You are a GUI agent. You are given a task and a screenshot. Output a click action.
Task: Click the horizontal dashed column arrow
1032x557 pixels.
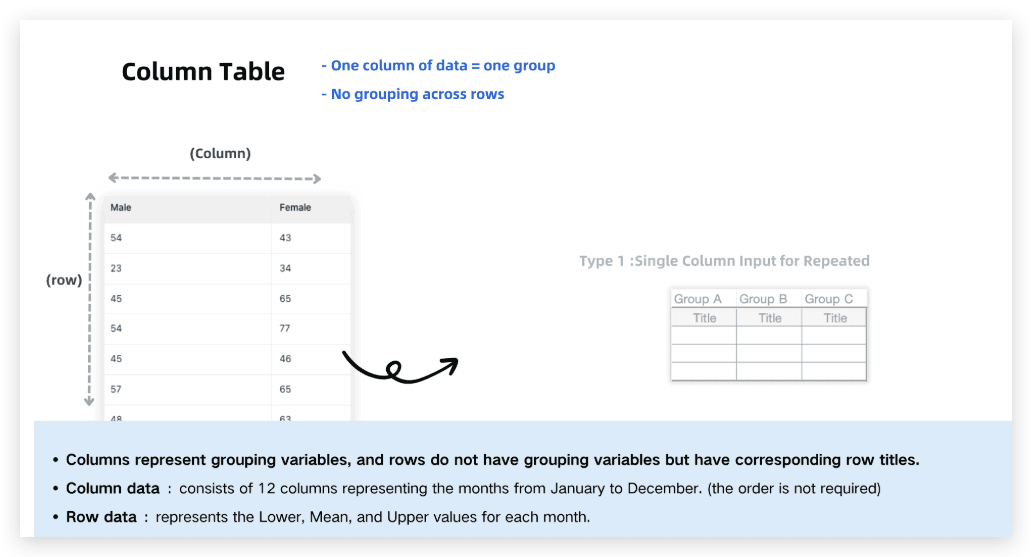[215, 178]
